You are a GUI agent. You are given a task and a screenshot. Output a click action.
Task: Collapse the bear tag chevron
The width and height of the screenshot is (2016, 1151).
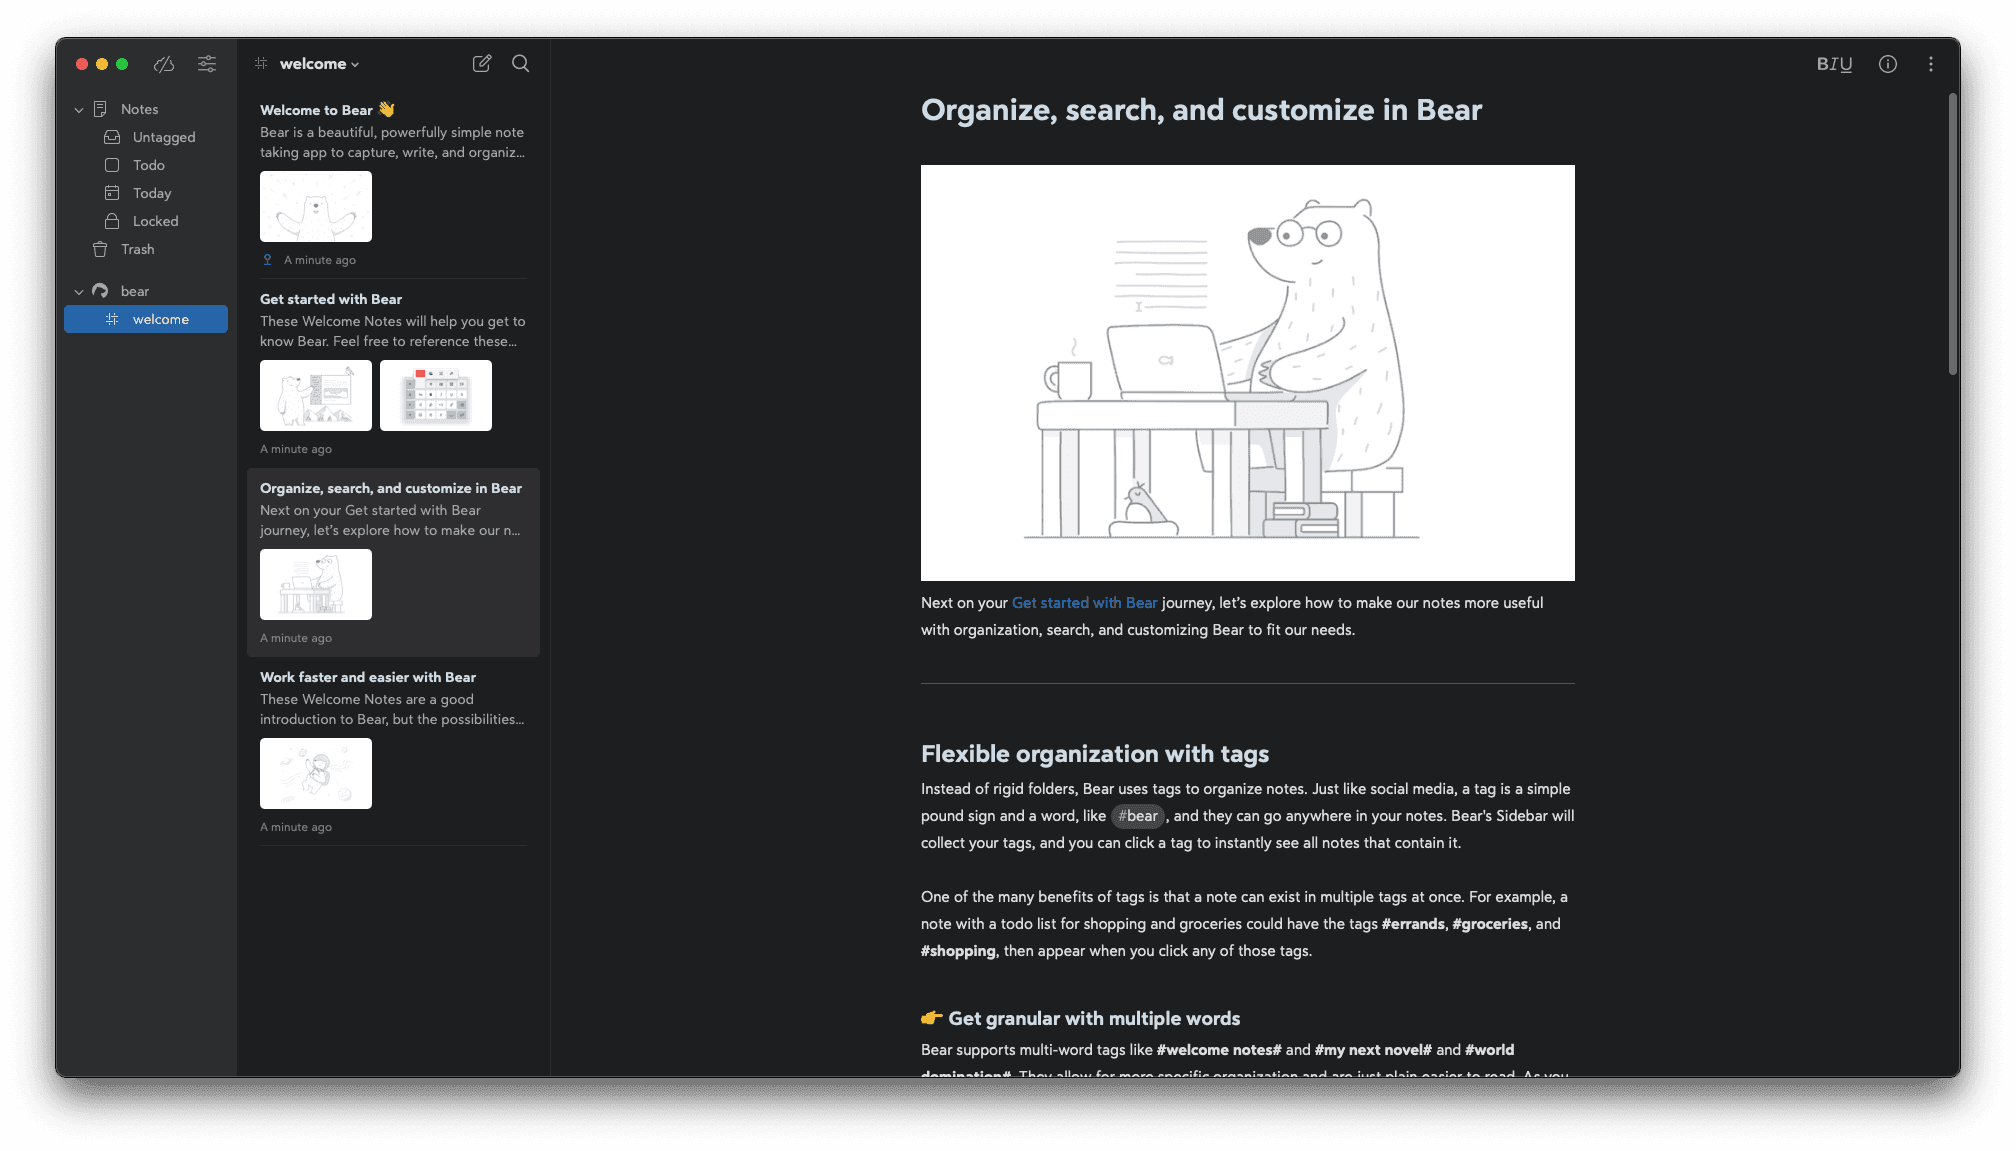point(79,291)
